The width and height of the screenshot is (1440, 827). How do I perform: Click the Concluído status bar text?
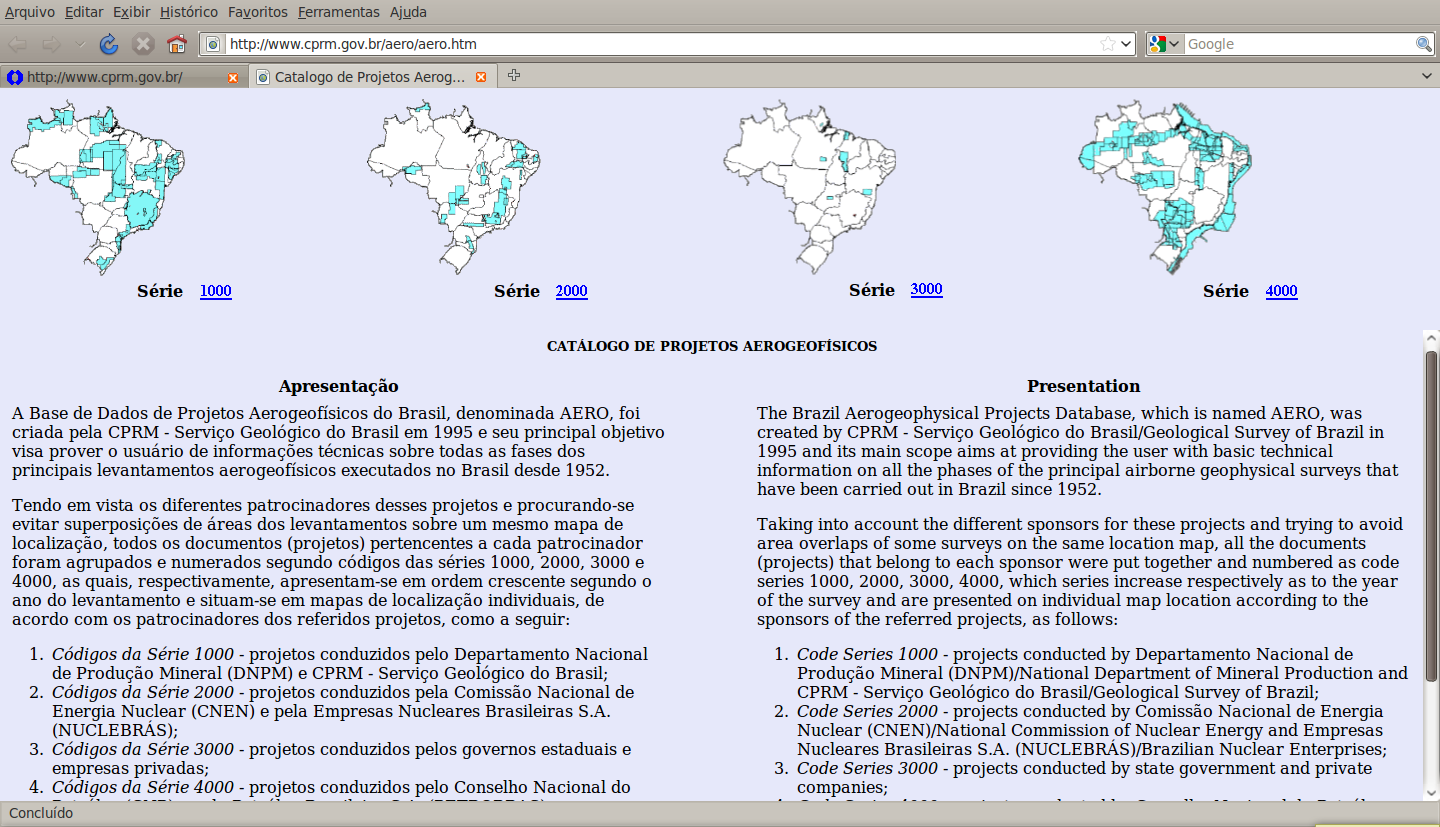point(41,813)
